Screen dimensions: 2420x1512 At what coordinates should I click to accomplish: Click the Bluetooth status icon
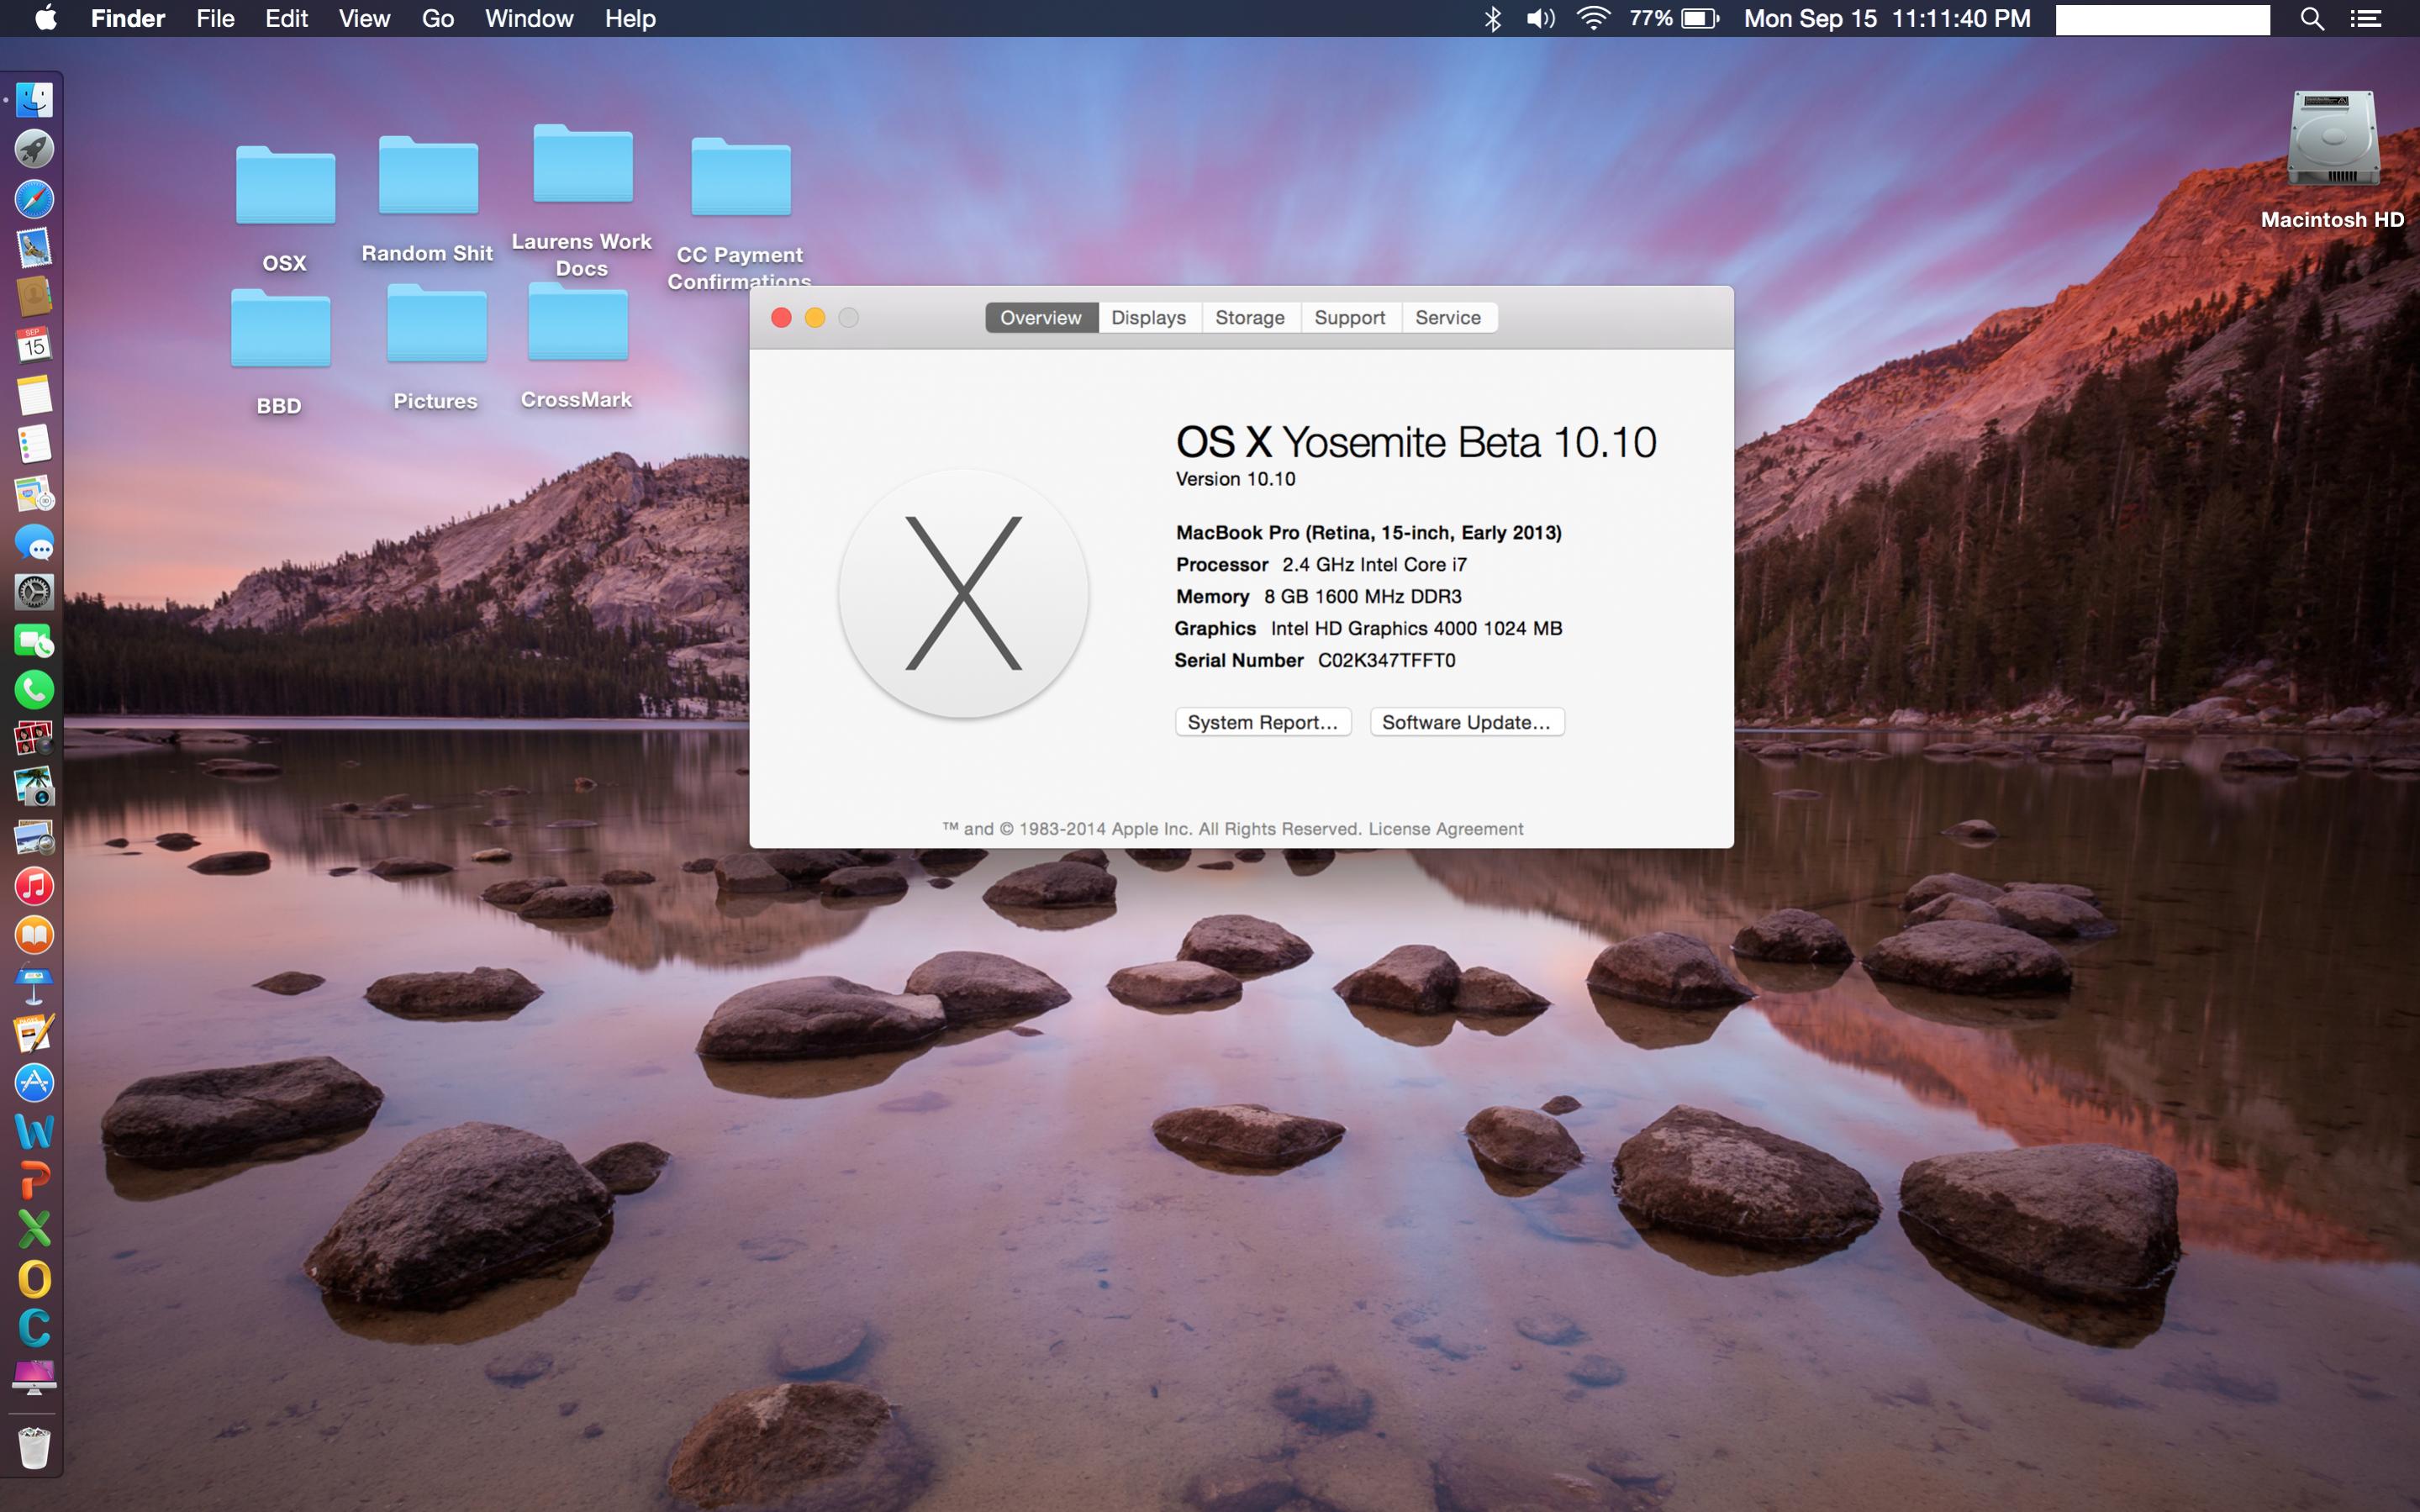point(1492,18)
